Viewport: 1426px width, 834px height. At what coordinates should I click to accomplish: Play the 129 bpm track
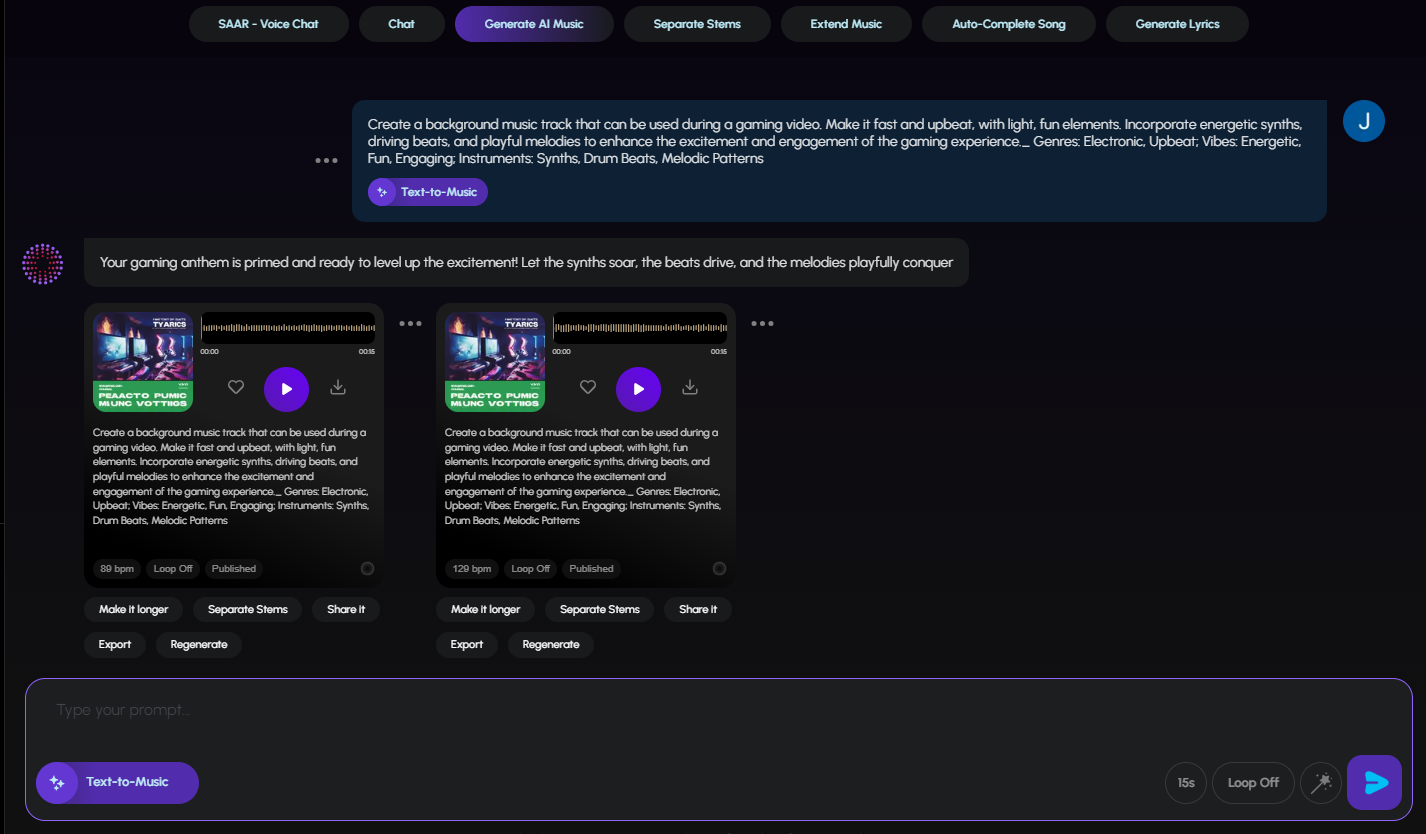click(638, 389)
